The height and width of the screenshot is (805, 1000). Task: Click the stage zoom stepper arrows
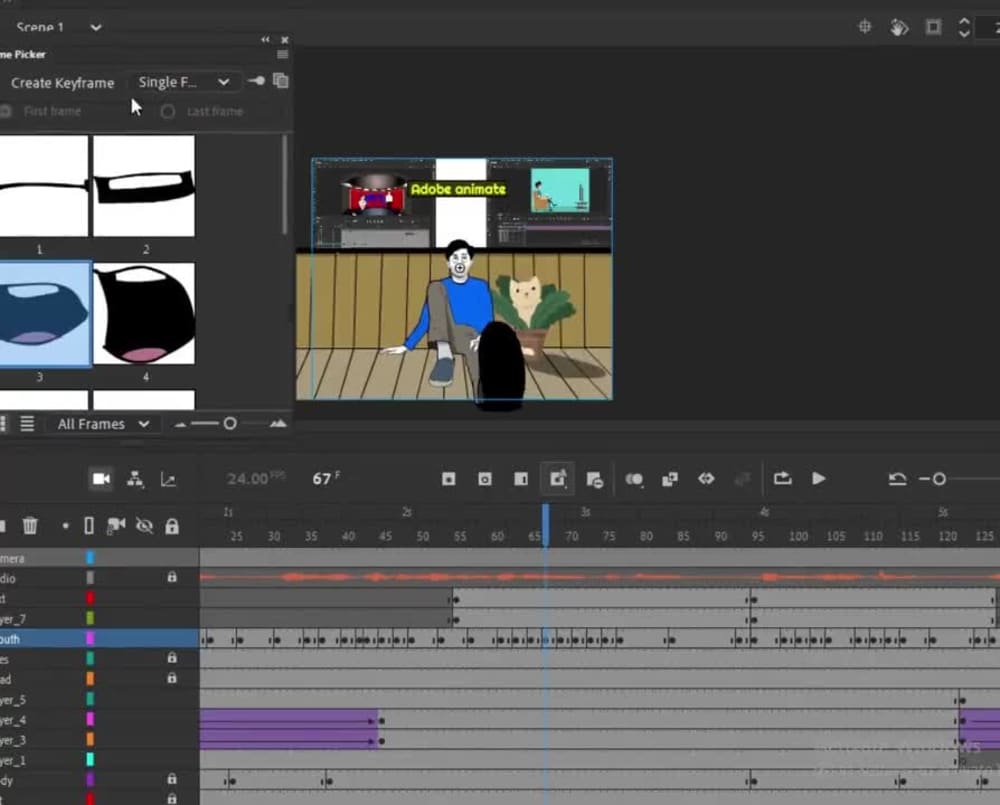pyautogui.click(x=964, y=27)
